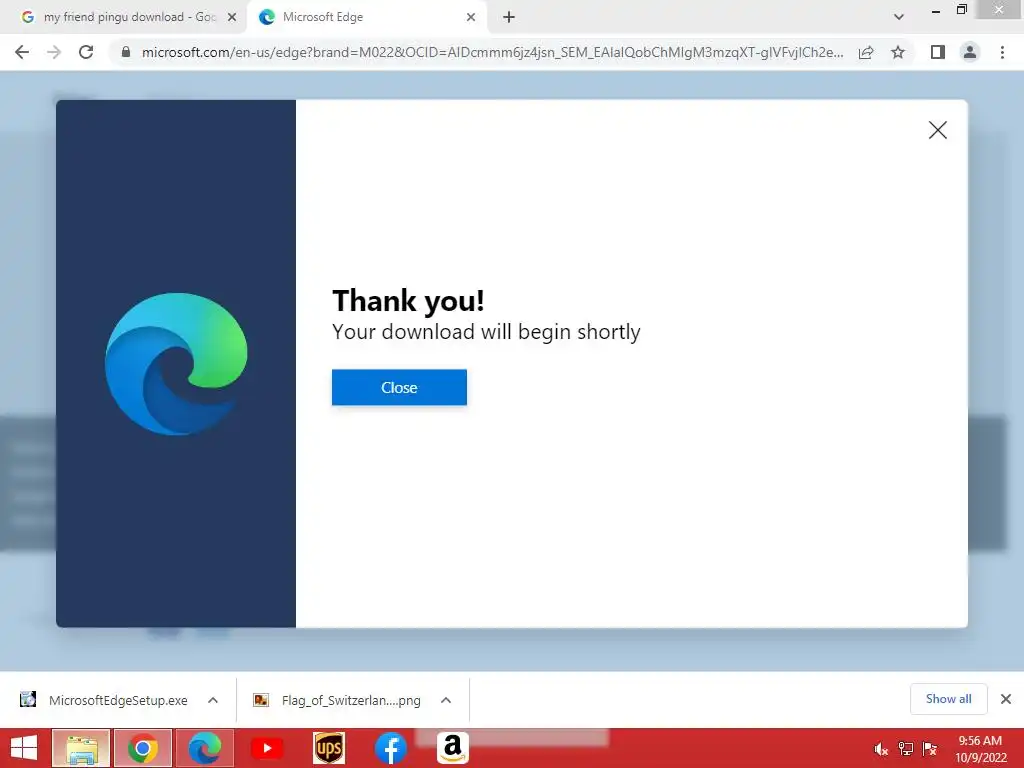Launch Microsoft Edge from the taskbar
Screen dimensions: 1024x768
205,748
